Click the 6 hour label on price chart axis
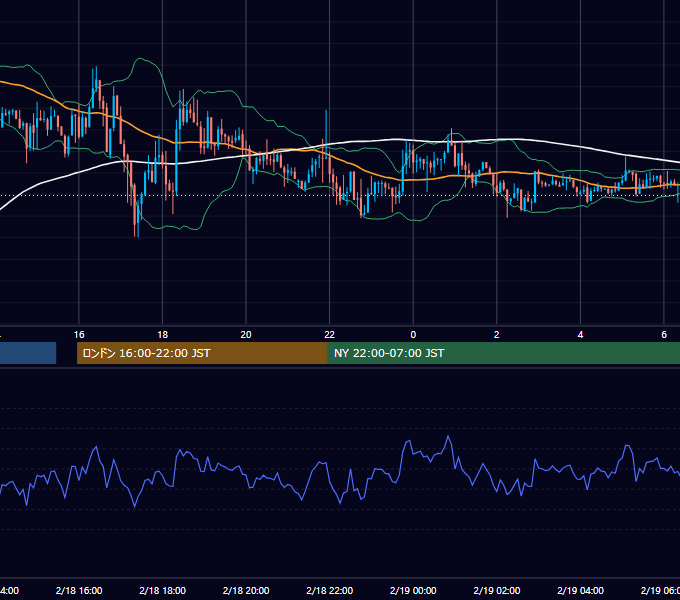680x600 pixels. 664,335
